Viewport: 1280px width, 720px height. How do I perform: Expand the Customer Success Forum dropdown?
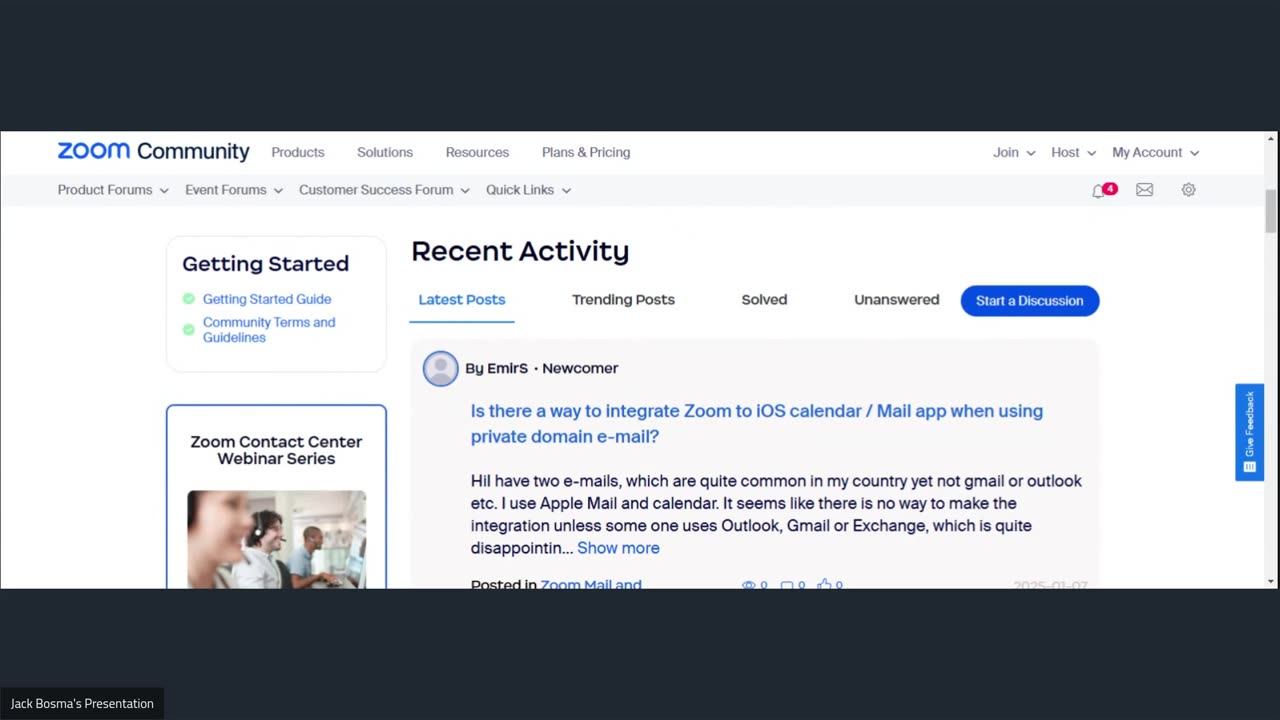pos(384,190)
